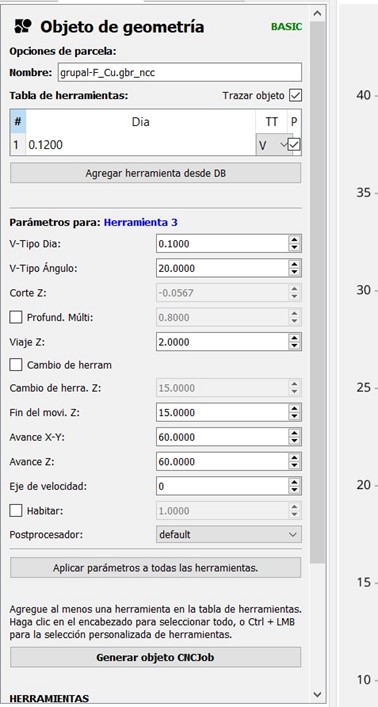
Task: Click the vertical scrollbar thumb of panel
Action: (318, 292)
